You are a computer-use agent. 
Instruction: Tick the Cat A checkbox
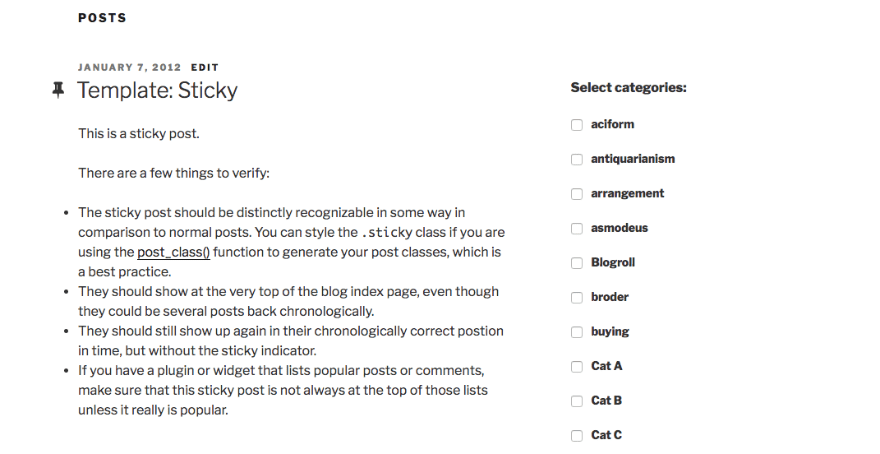[576, 366]
